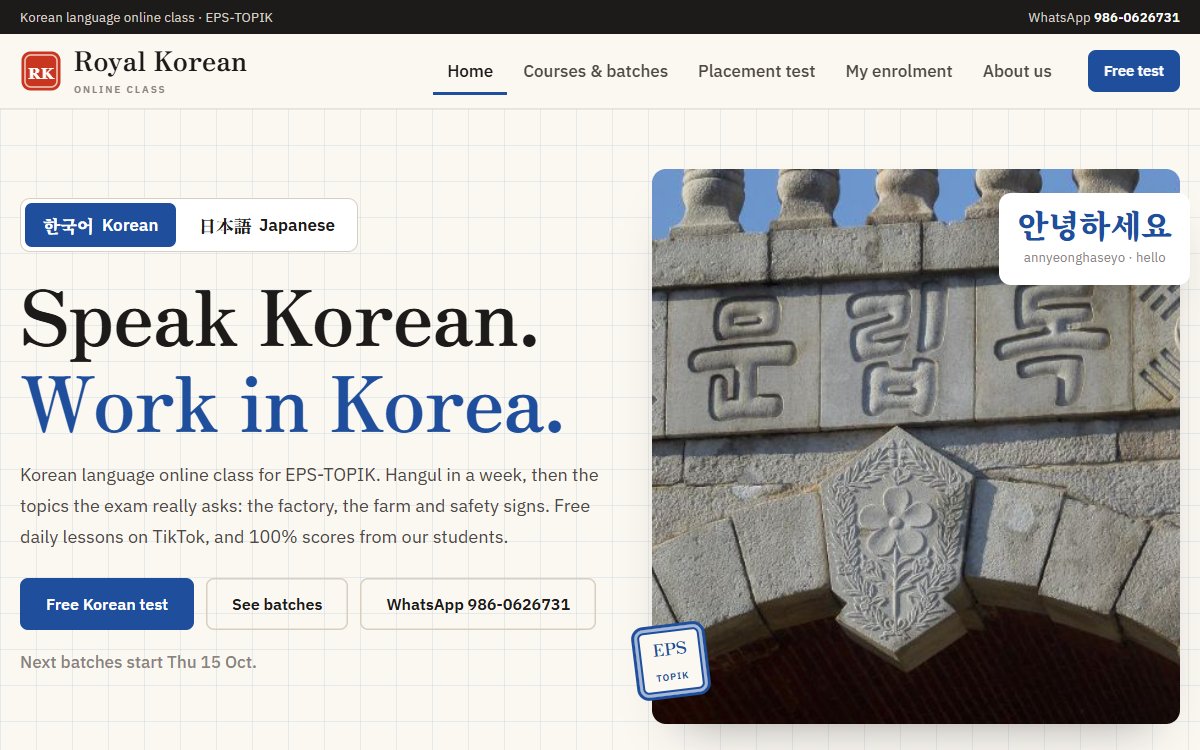Click the WhatsApp 986-0626731 hero button
This screenshot has width=1200, height=750.
(478, 604)
